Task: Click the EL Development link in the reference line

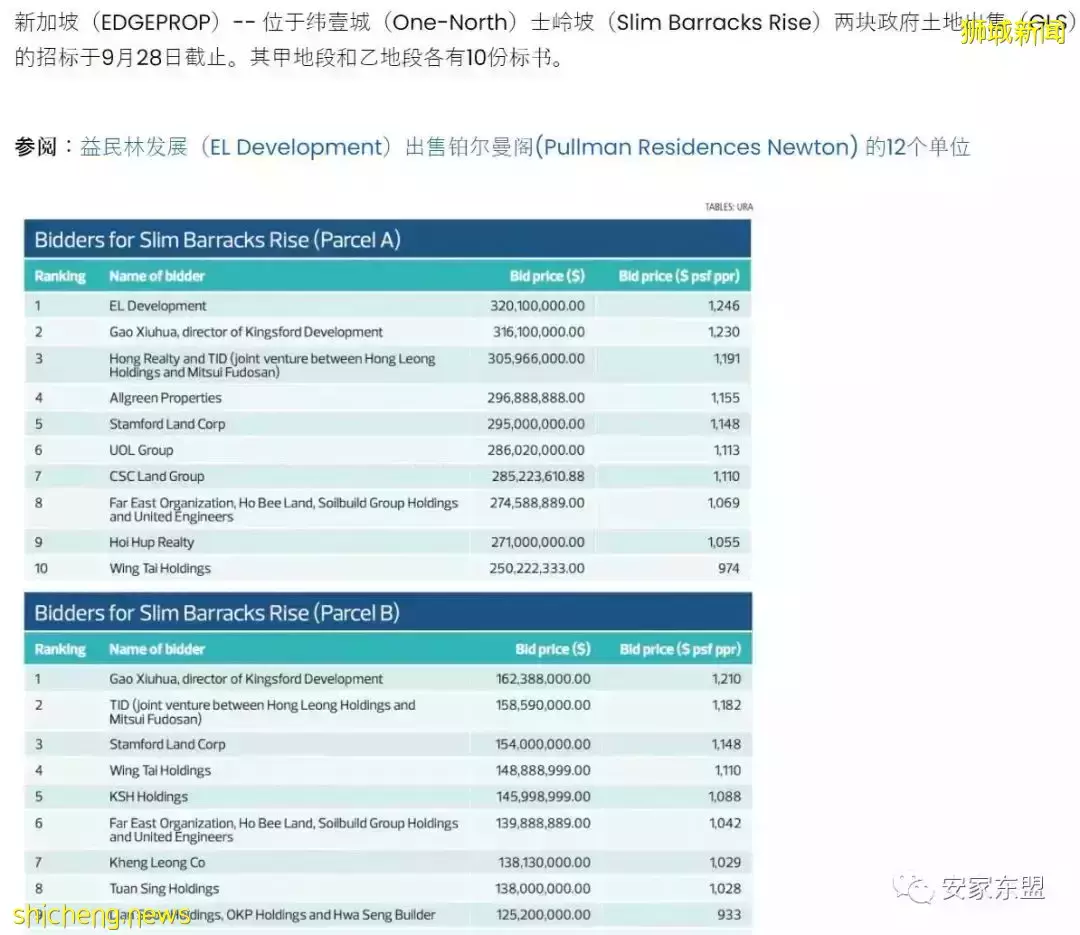Action: click(296, 146)
